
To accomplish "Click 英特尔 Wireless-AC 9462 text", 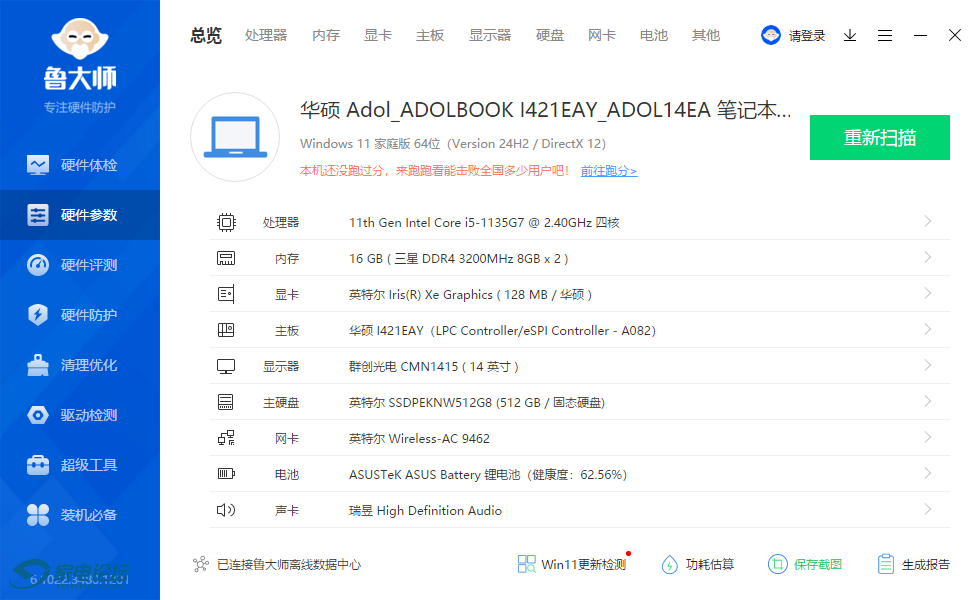I will click(x=419, y=439).
